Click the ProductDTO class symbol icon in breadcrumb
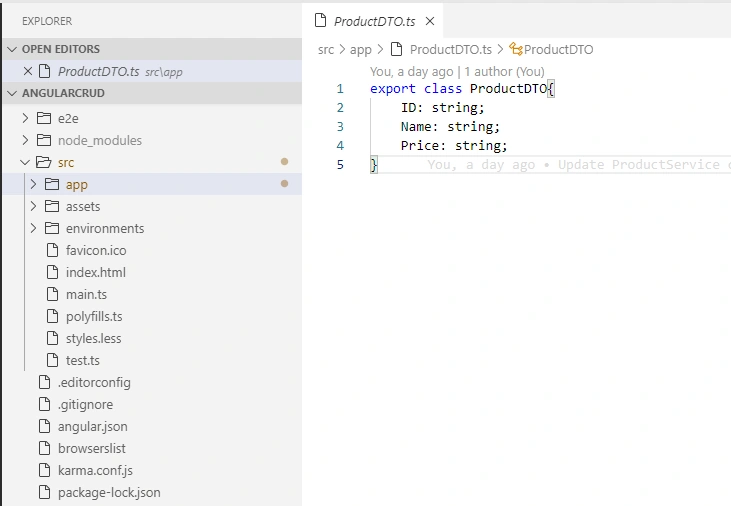731x506 pixels. [x=516, y=49]
